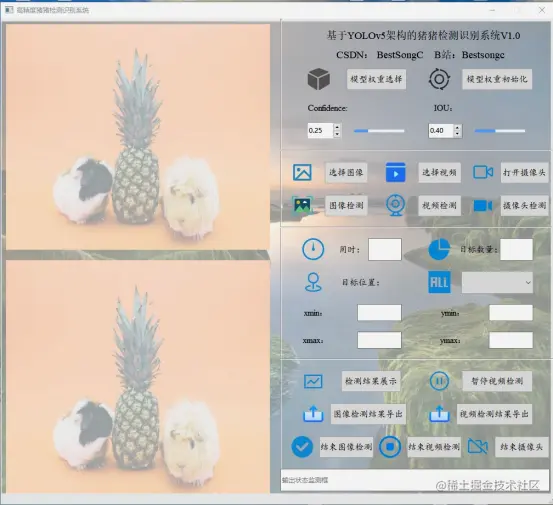Click the 结束摄像头 button

(x=521, y=447)
